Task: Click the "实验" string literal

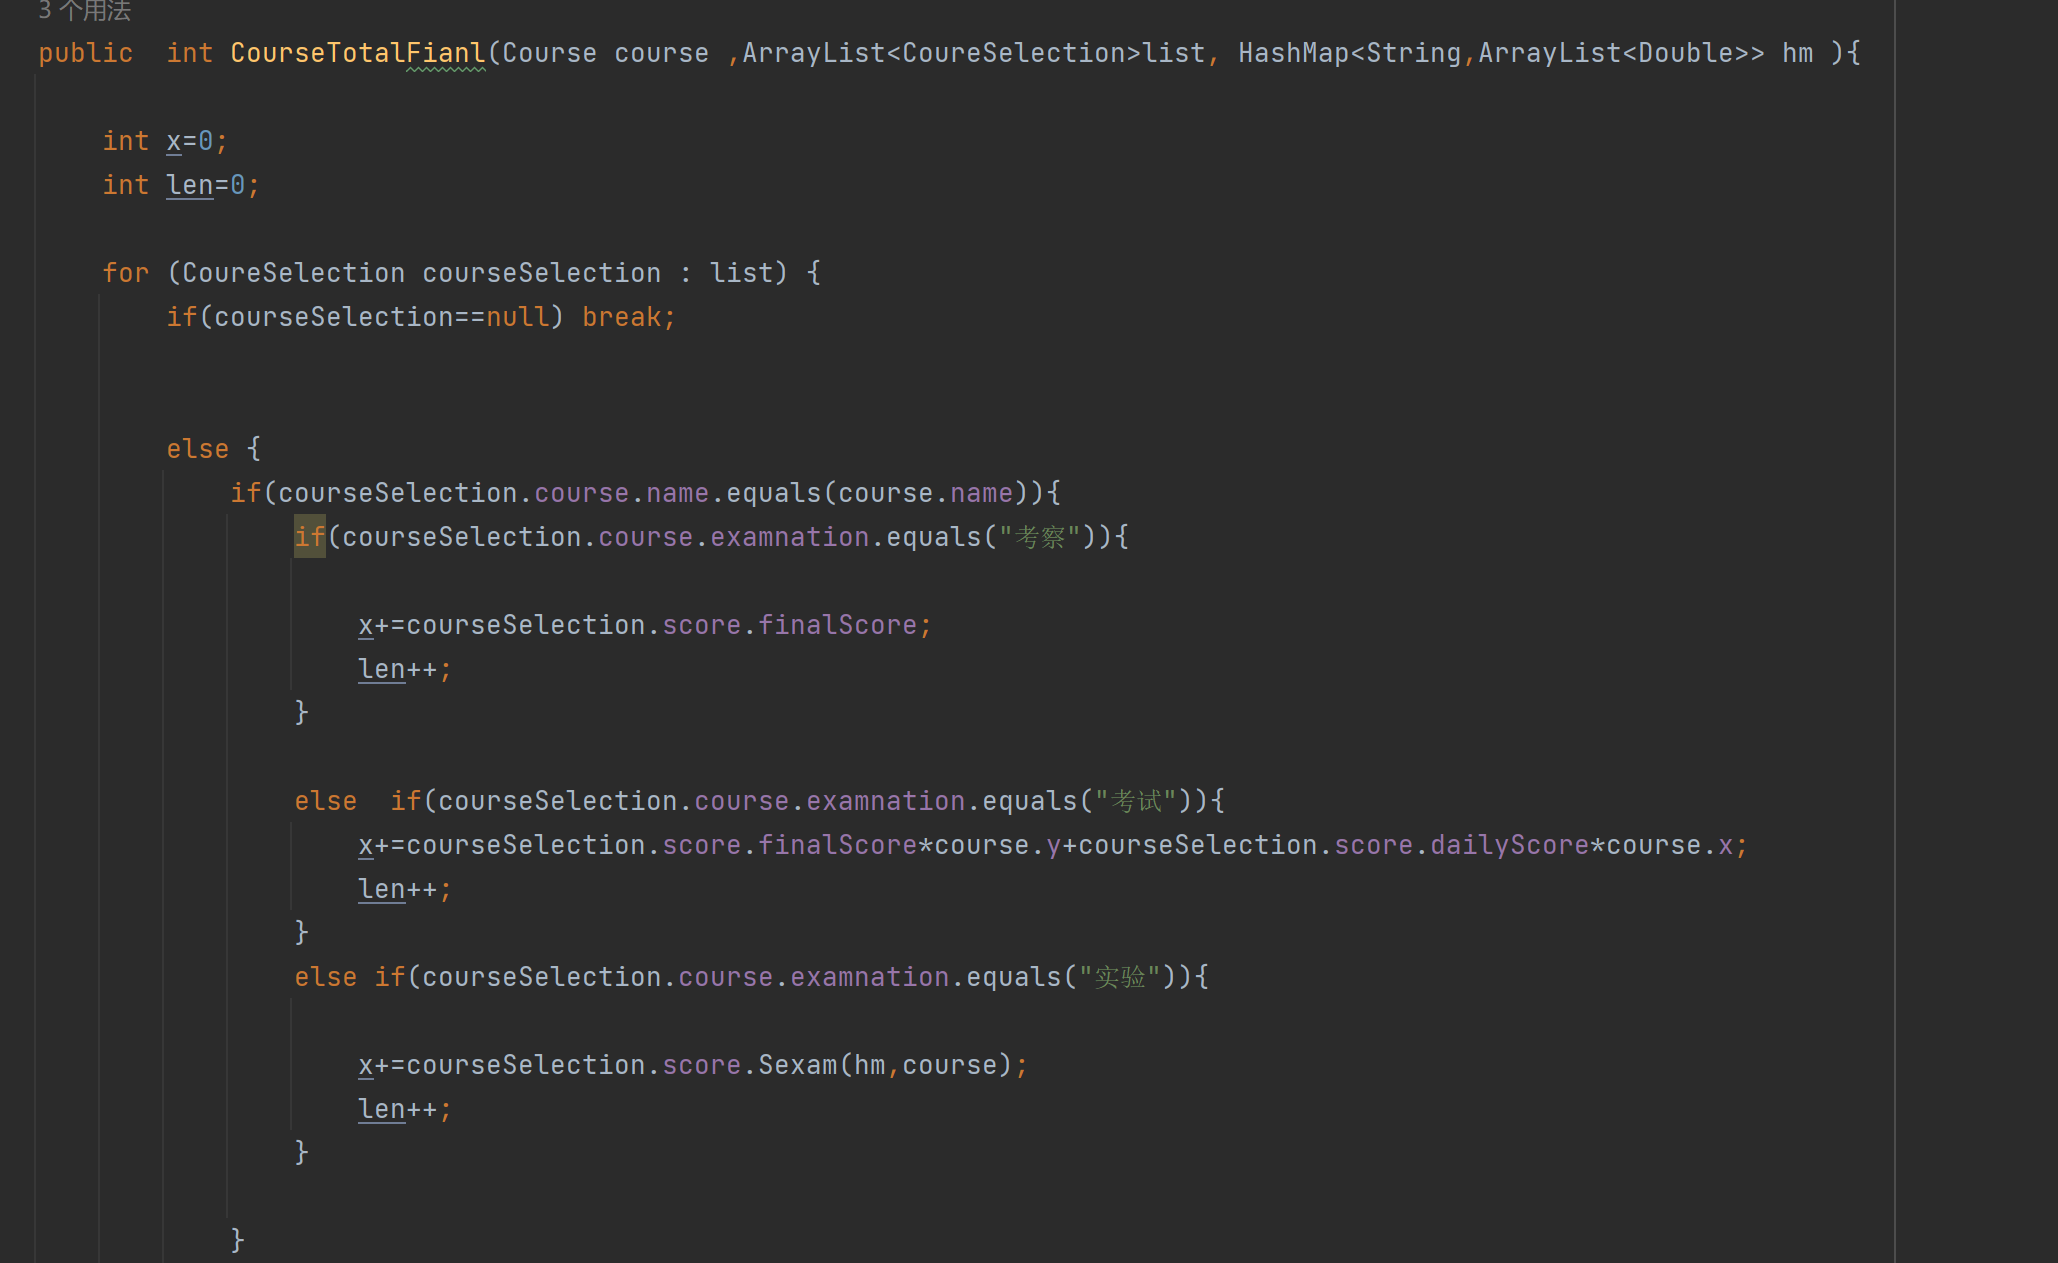Action: pos(1120,977)
